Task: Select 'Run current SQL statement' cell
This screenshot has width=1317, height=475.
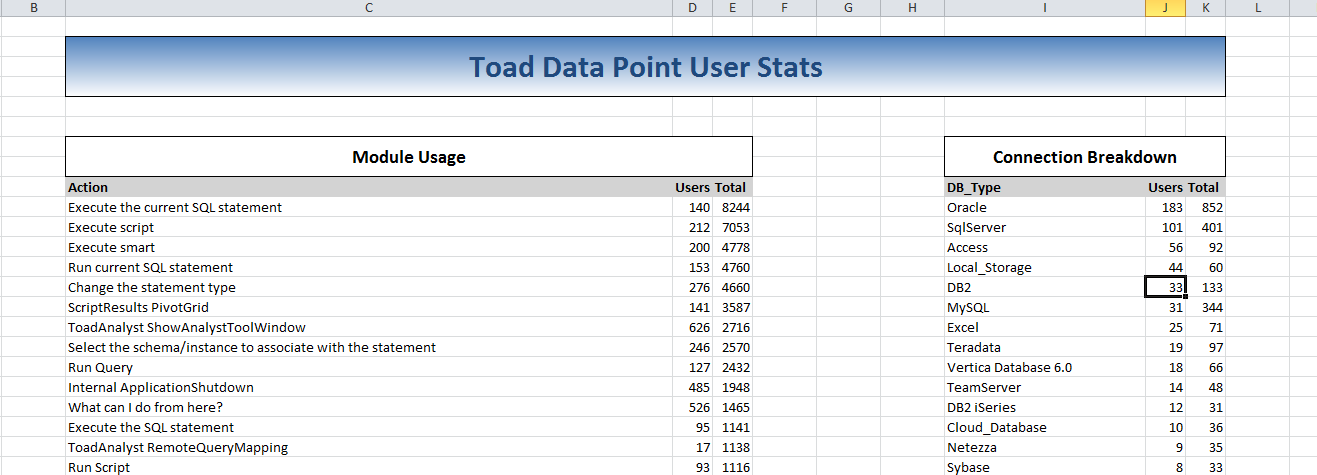Action: point(368,267)
